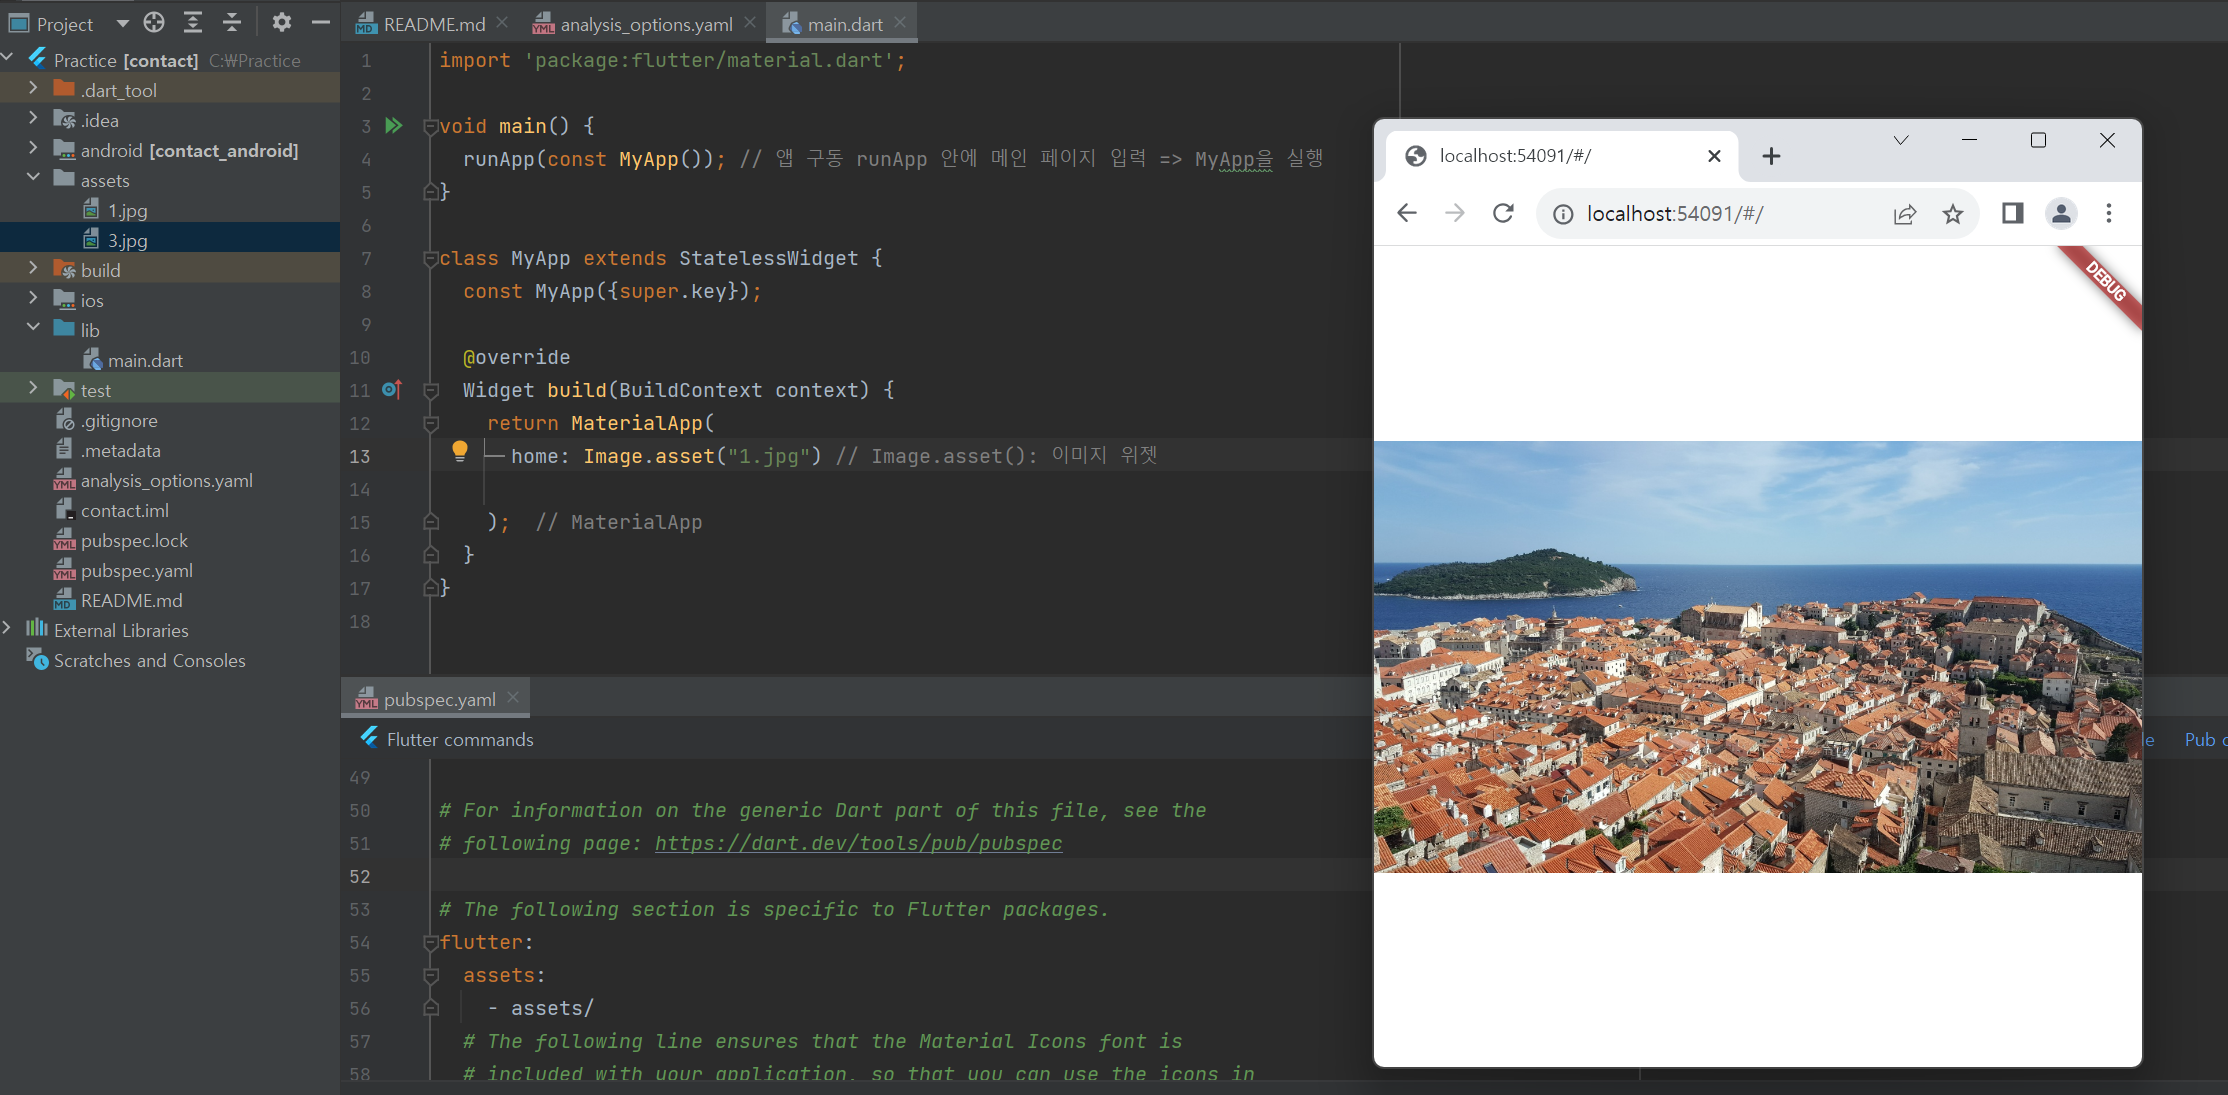Expand the android folder
Screen dimensions: 2228x1095
[x=33, y=149]
